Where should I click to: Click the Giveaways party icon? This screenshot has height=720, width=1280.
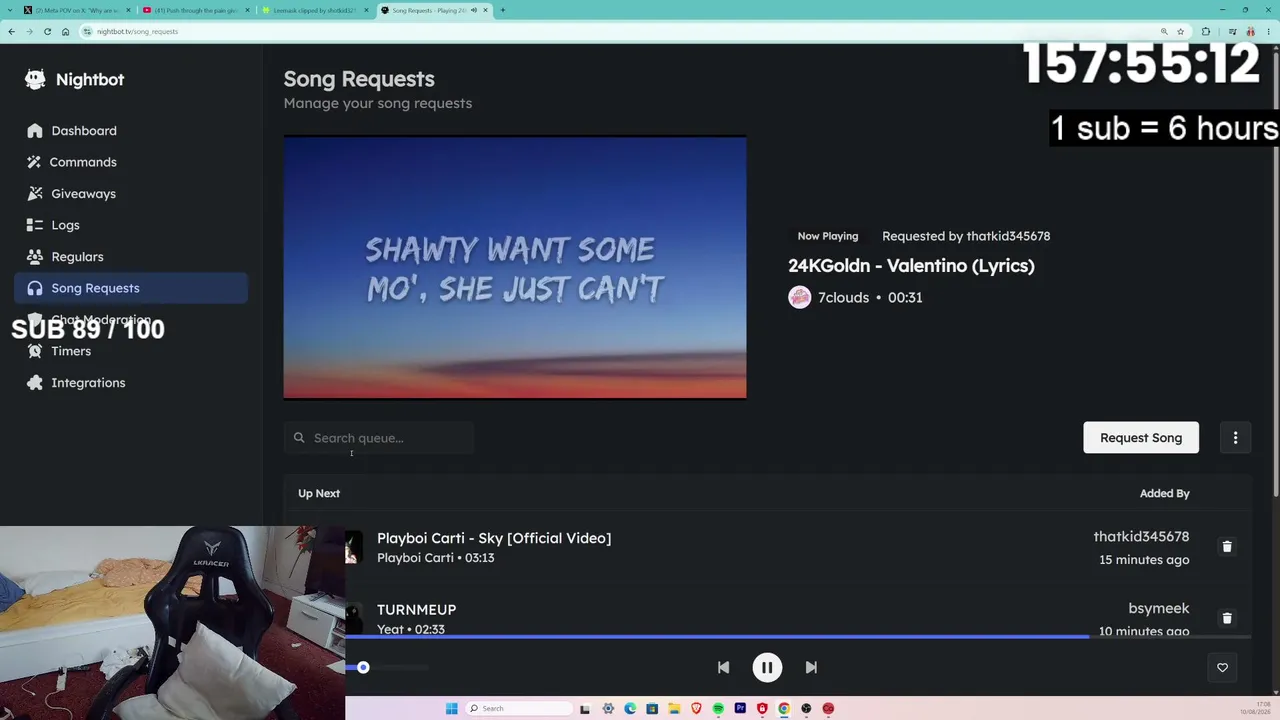click(35, 194)
